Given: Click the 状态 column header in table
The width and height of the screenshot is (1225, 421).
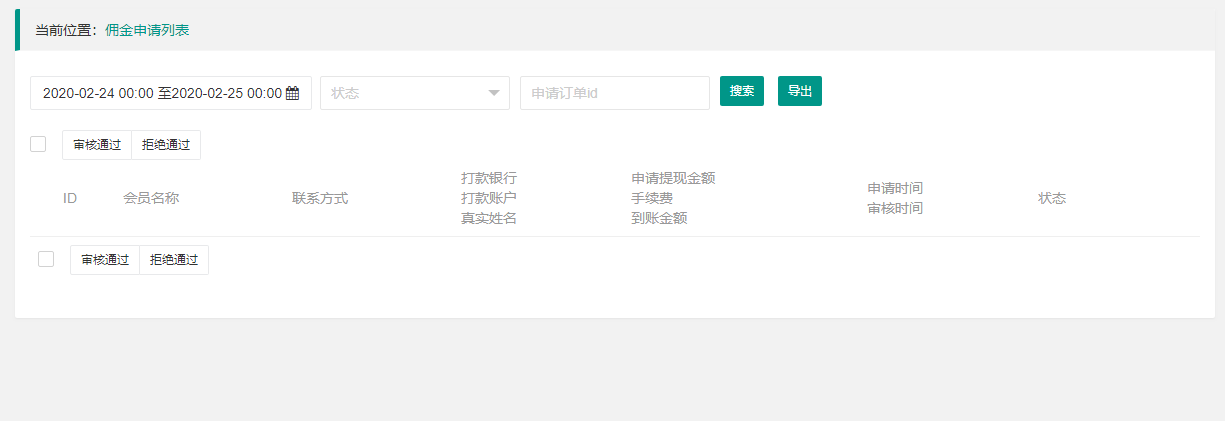Looking at the screenshot, I should [1052, 198].
